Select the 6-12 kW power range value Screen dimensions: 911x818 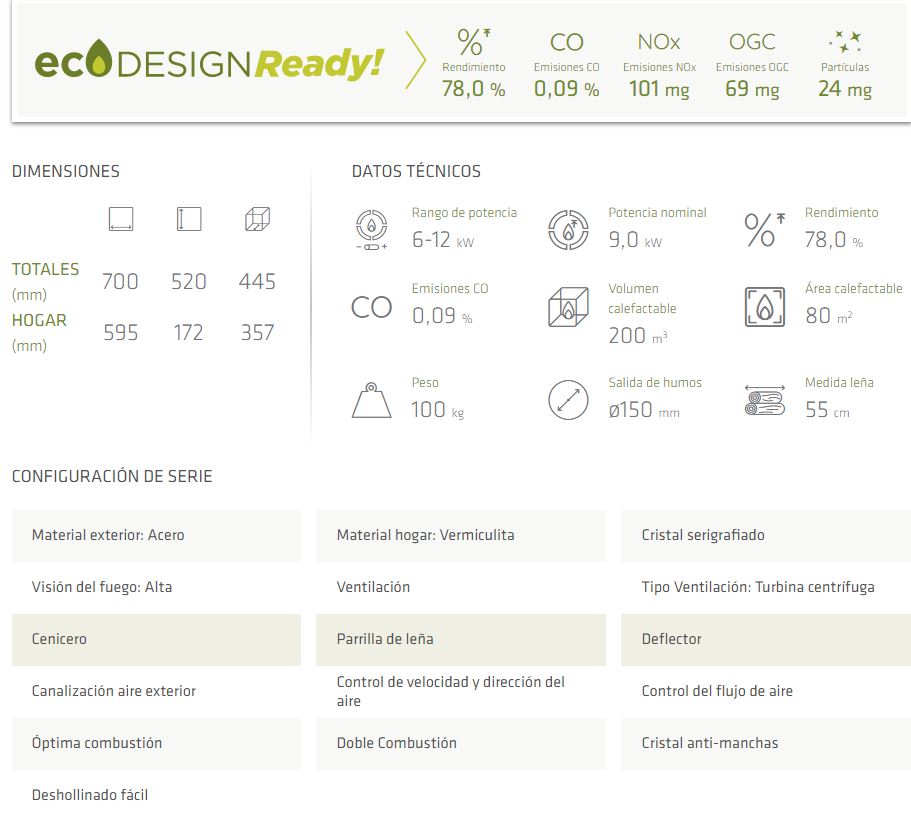[443, 239]
